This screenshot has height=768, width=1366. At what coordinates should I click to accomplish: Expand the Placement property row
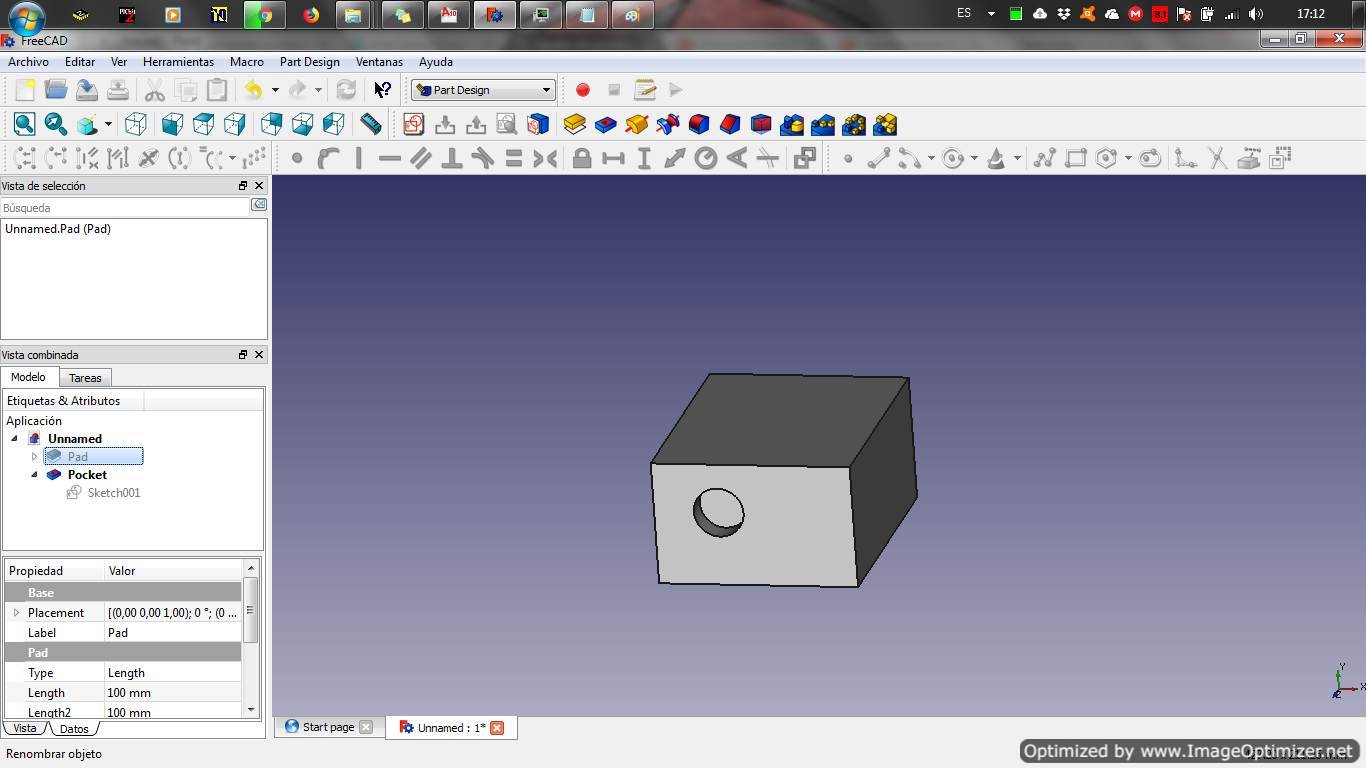(x=16, y=613)
